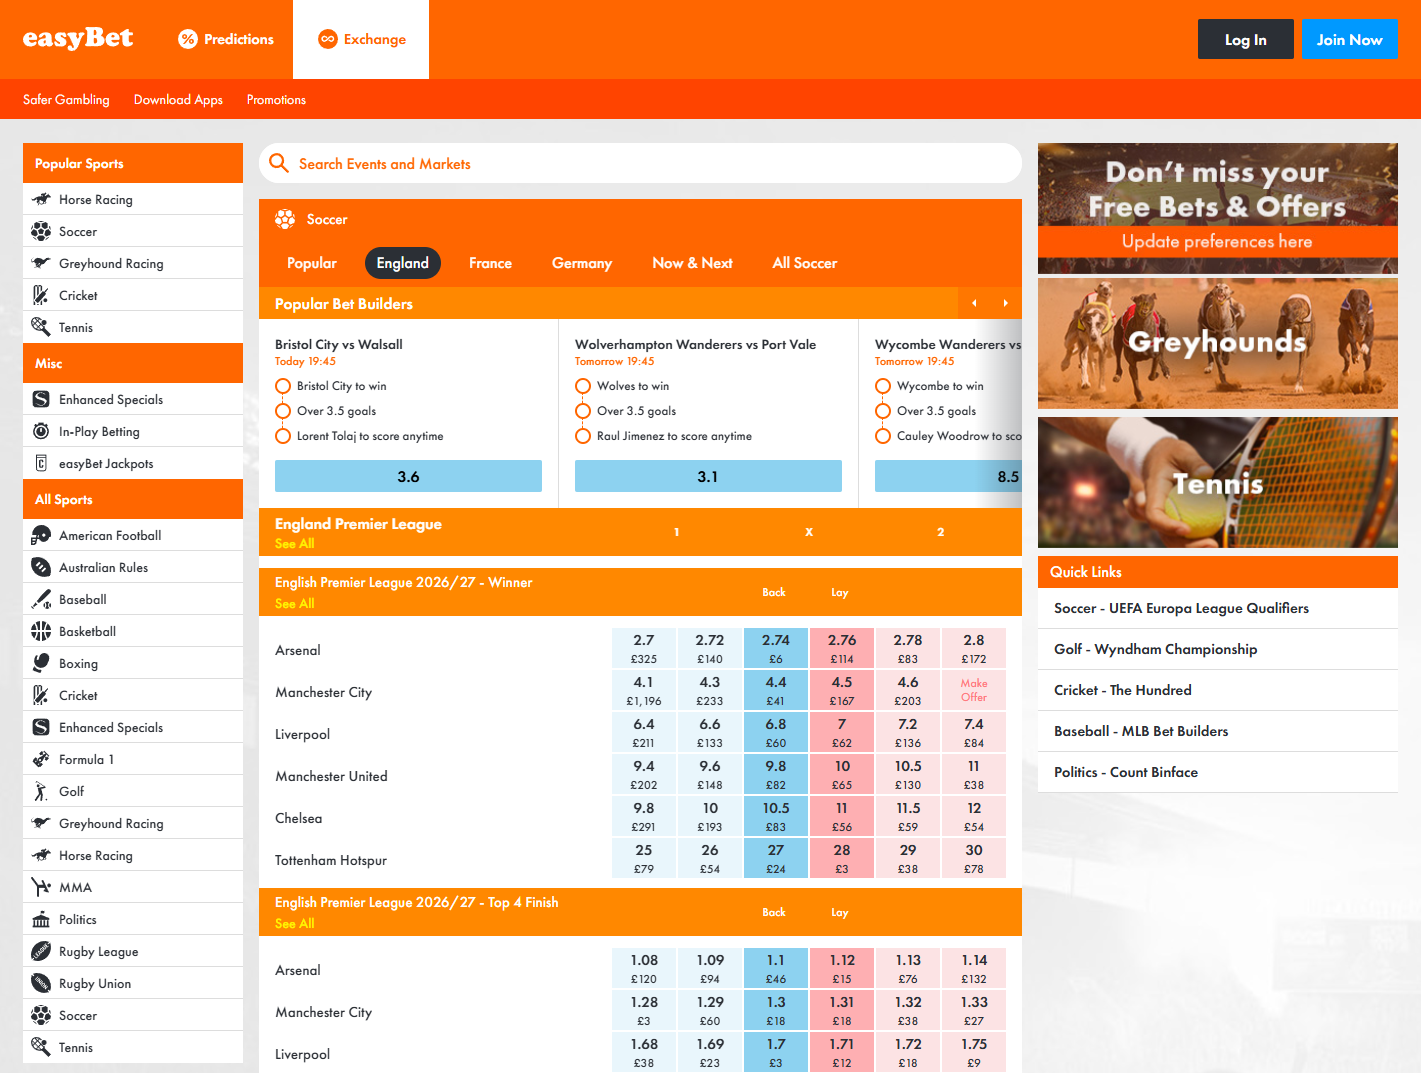Click the Join Now button
The height and width of the screenshot is (1073, 1421).
pyautogui.click(x=1349, y=39)
